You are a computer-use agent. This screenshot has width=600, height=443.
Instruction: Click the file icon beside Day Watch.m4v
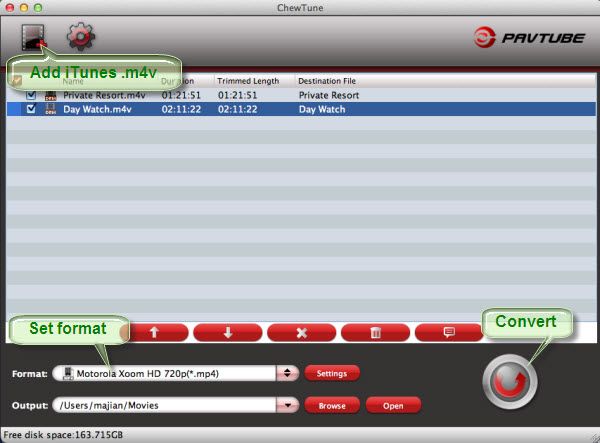51,109
